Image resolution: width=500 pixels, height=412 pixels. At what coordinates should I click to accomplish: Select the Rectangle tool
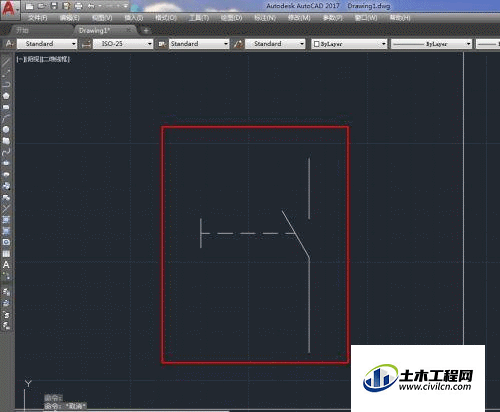click(x=6, y=107)
